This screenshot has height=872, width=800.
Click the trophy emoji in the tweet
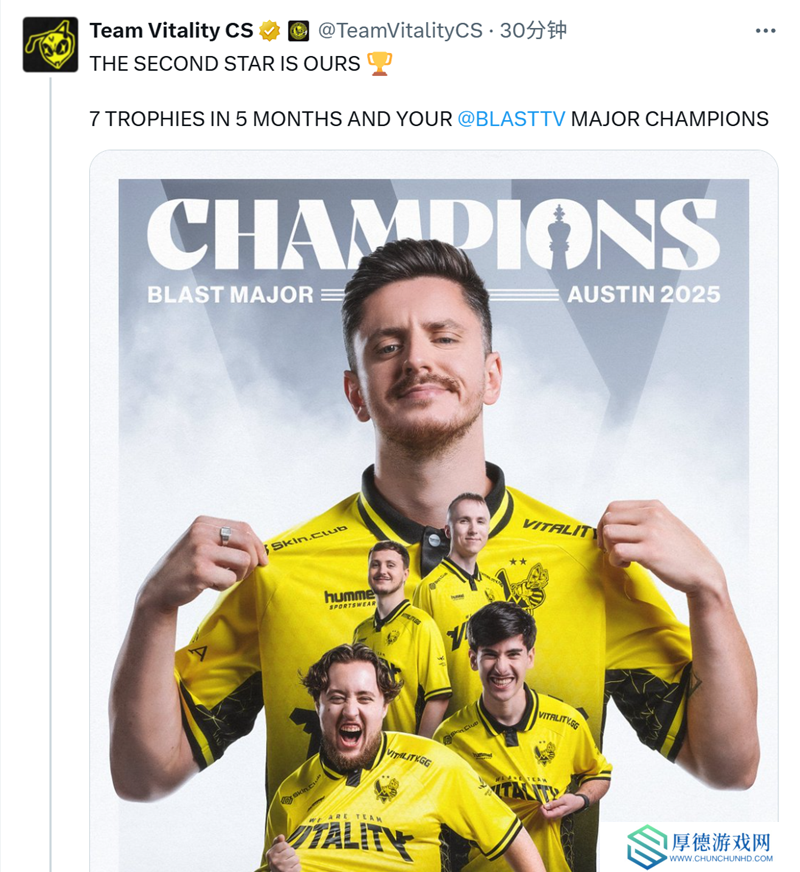tap(380, 63)
